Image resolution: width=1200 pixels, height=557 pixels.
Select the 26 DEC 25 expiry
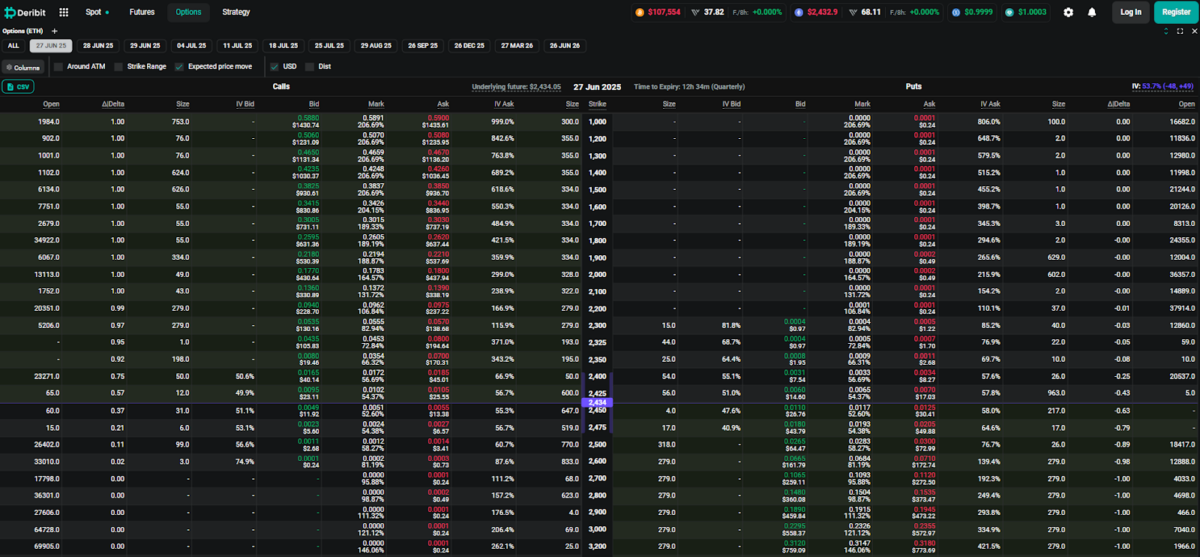[x=470, y=46]
